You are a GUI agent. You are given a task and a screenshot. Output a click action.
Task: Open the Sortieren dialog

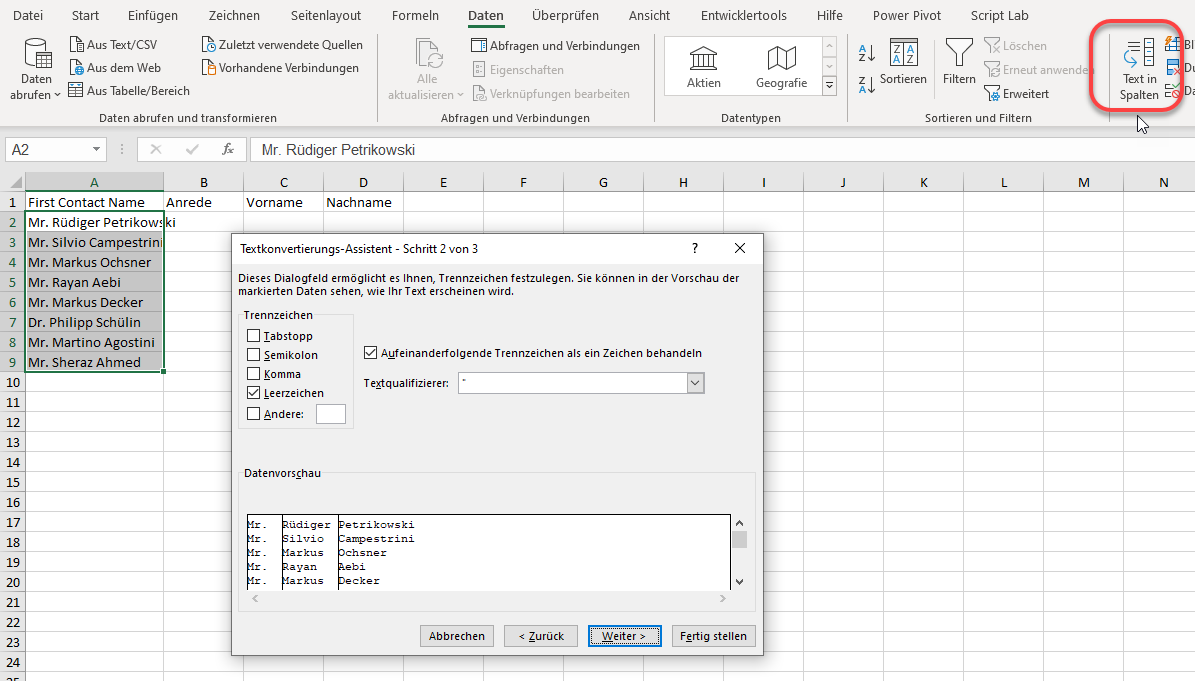pyautogui.click(x=903, y=62)
